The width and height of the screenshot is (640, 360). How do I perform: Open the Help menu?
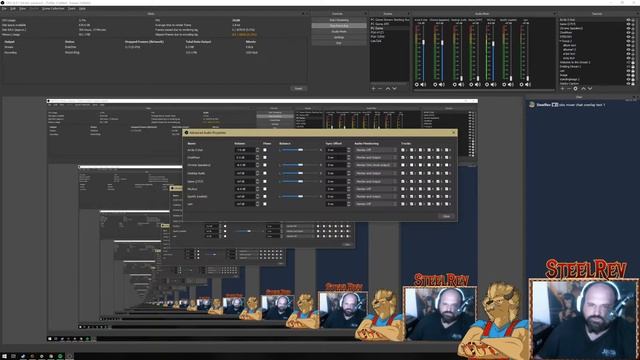82,8
